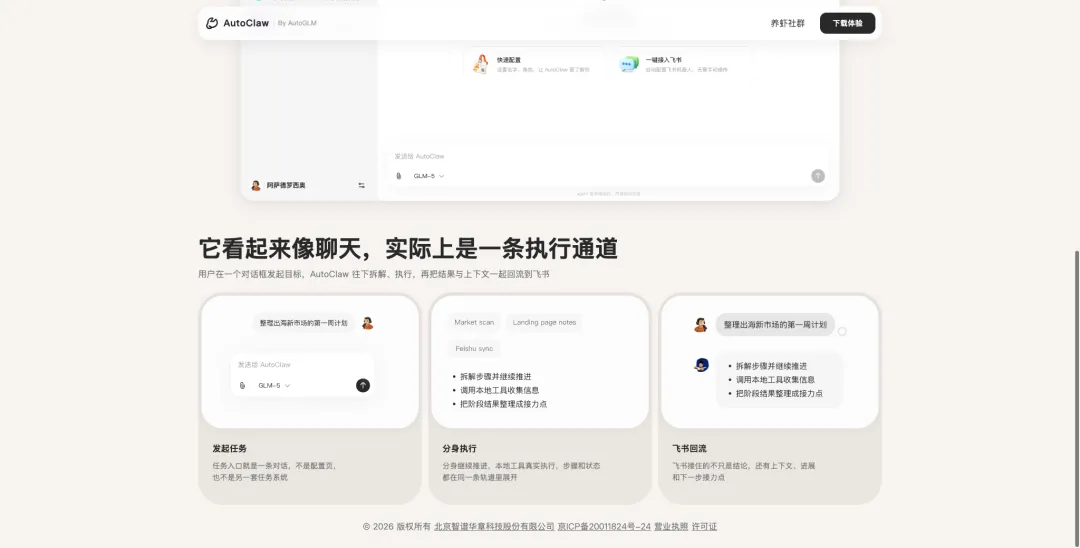Click the orange user avatar in 飞书回流 card

pyautogui.click(x=700, y=325)
